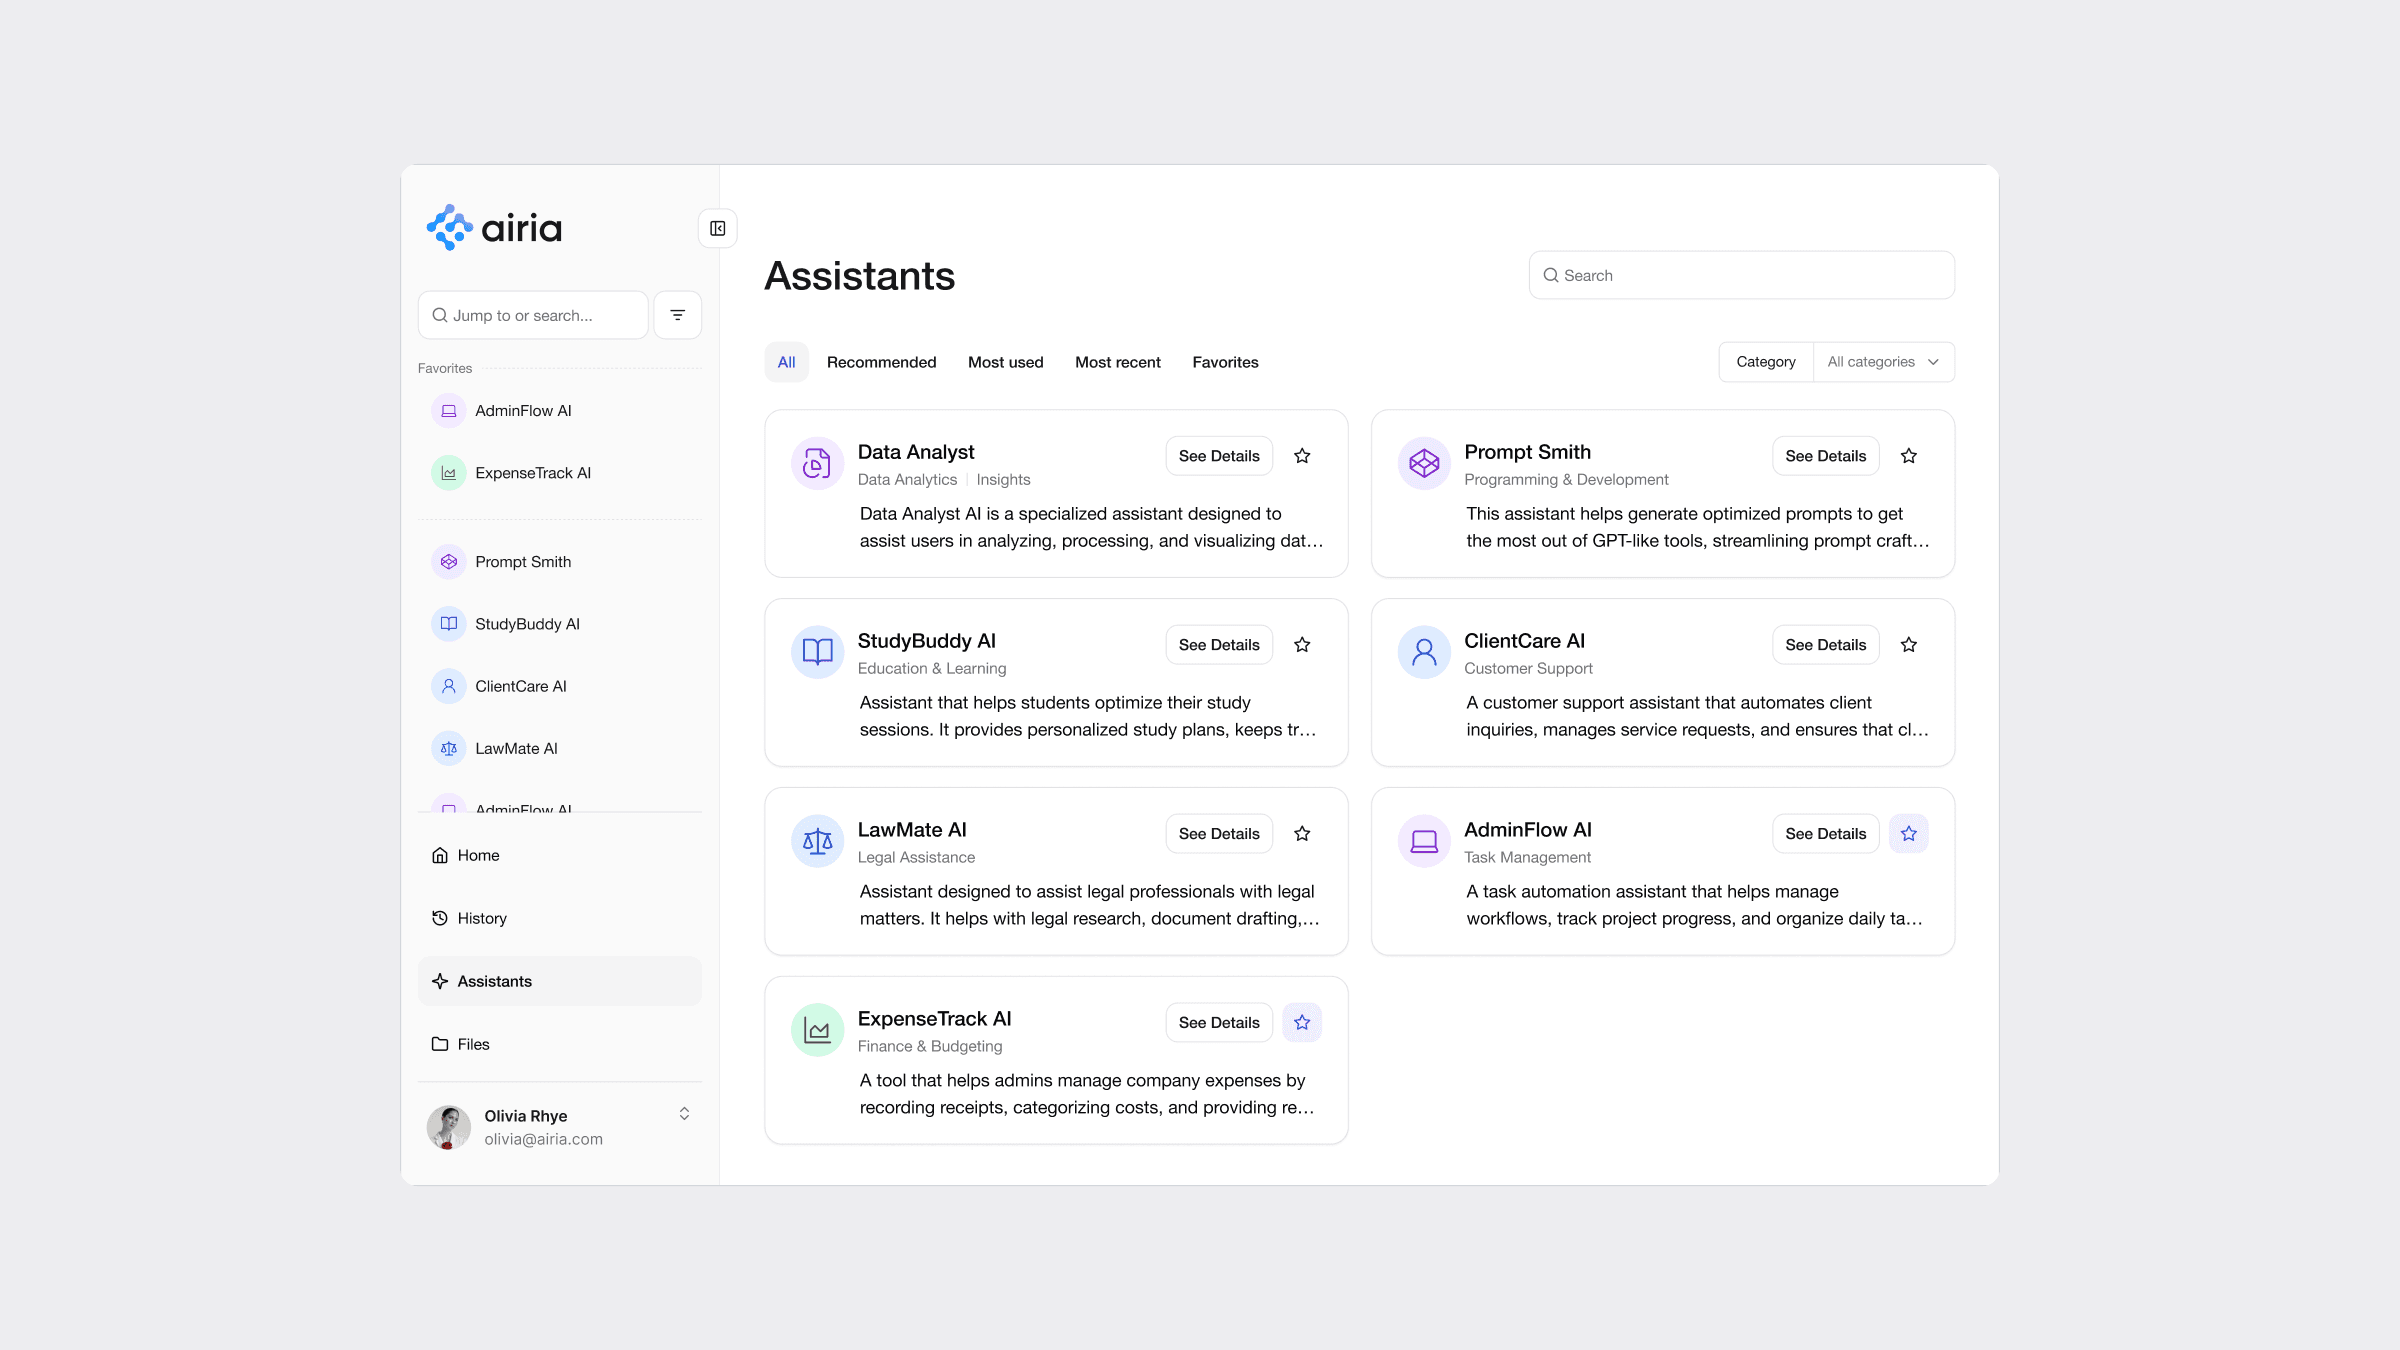
Task: Click the Assistants search field
Action: 1740,275
